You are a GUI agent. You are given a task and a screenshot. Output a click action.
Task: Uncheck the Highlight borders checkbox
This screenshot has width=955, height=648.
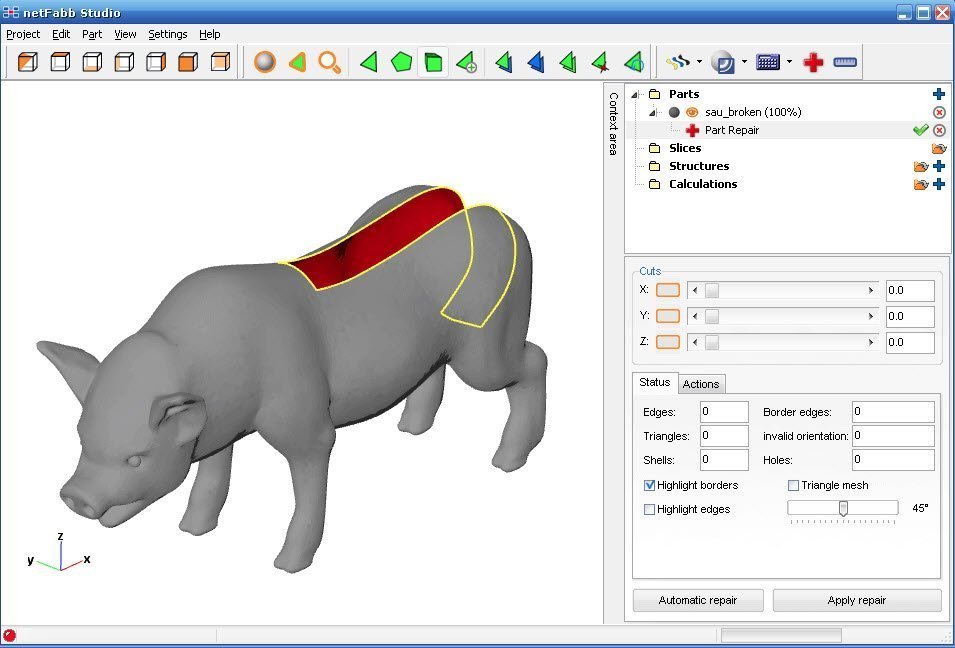click(x=650, y=485)
